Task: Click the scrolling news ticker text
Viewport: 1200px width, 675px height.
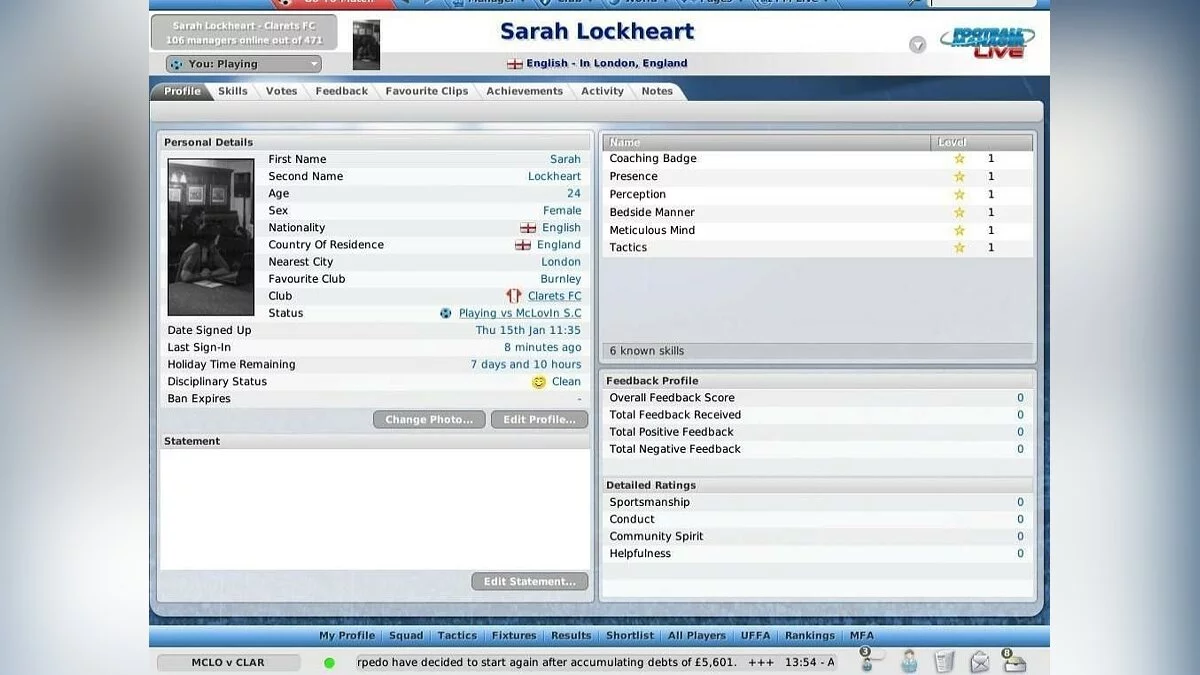Action: coord(596,663)
